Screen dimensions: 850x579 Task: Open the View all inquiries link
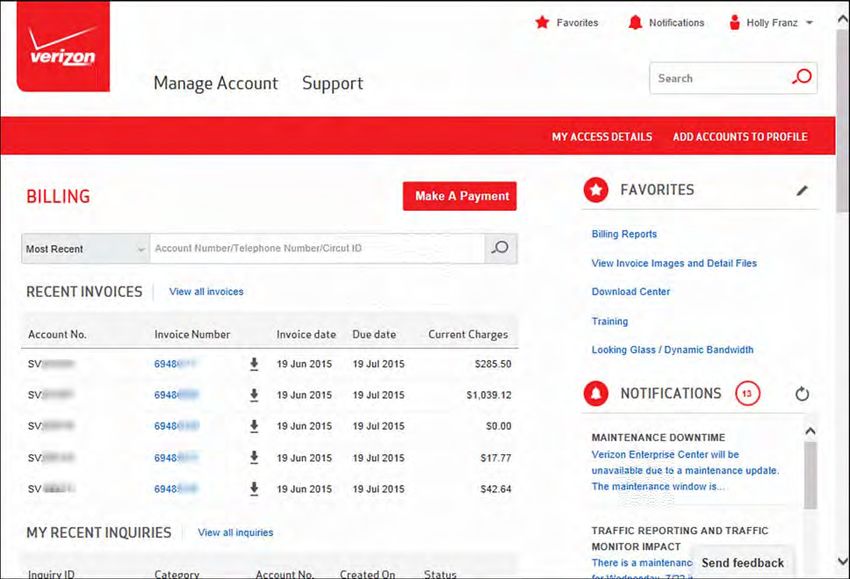tap(235, 532)
